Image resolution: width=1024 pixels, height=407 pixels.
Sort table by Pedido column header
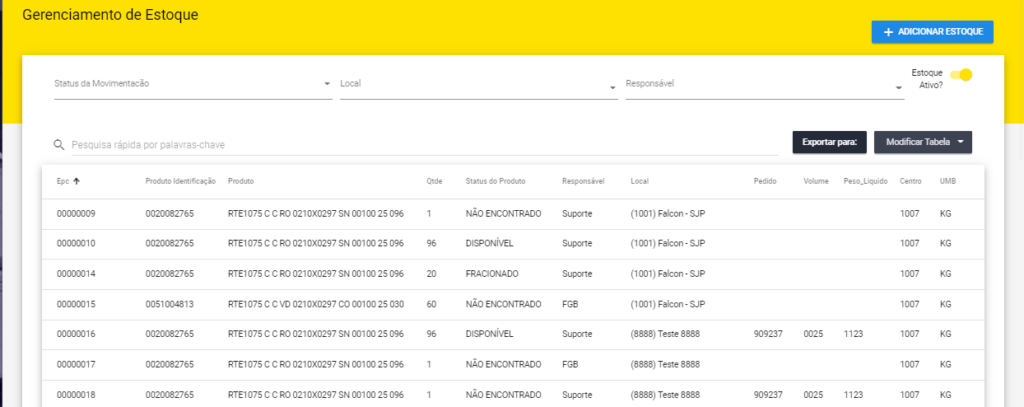coord(764,181)
